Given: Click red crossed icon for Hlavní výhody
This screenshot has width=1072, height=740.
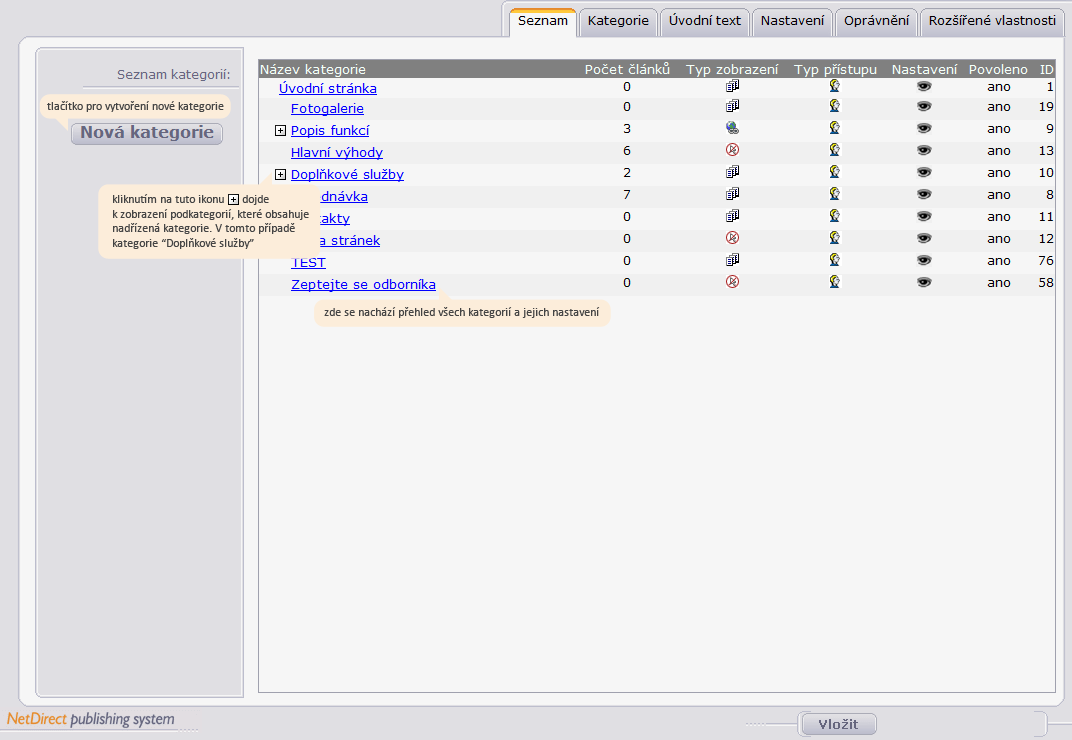Looking at the screenshot, I should click(x=732, y=150).
